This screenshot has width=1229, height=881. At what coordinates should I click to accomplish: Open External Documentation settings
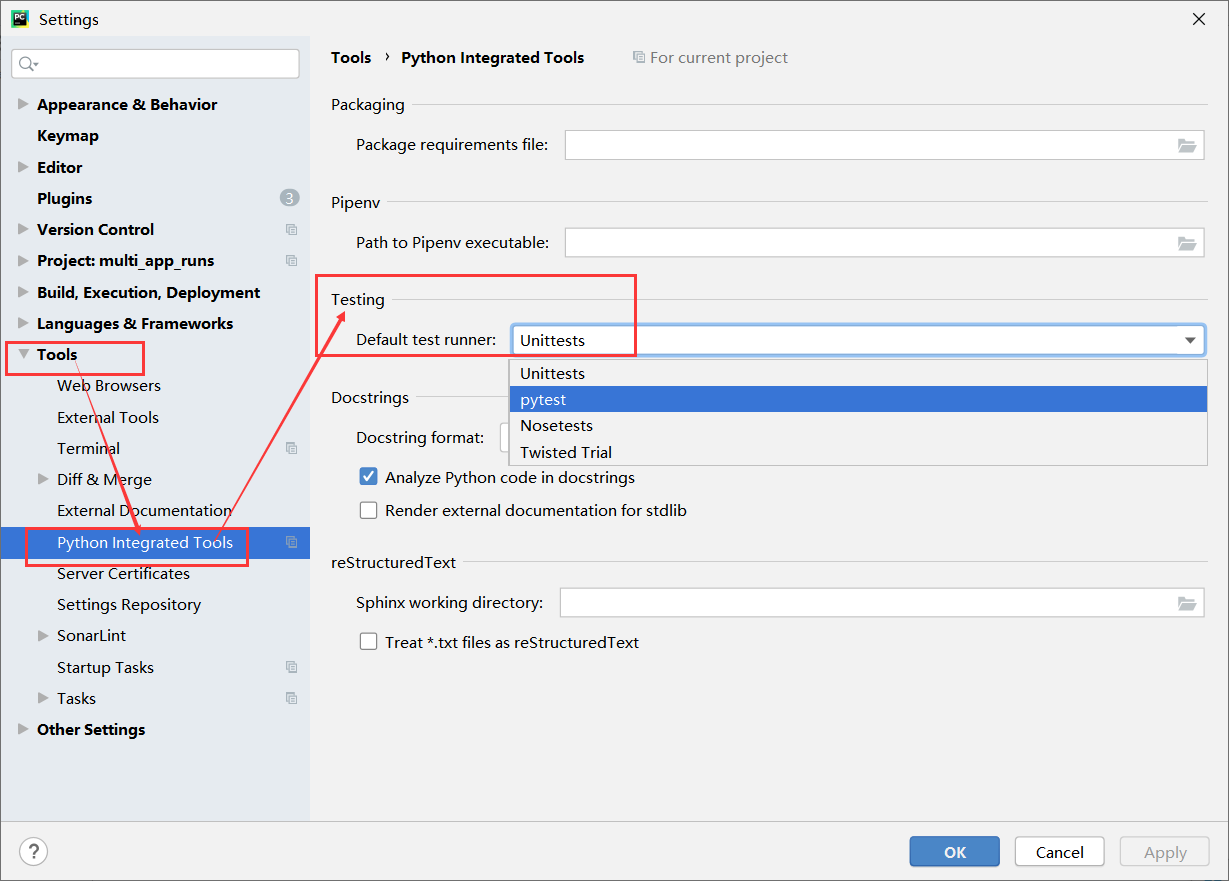[x=144, y=510]
